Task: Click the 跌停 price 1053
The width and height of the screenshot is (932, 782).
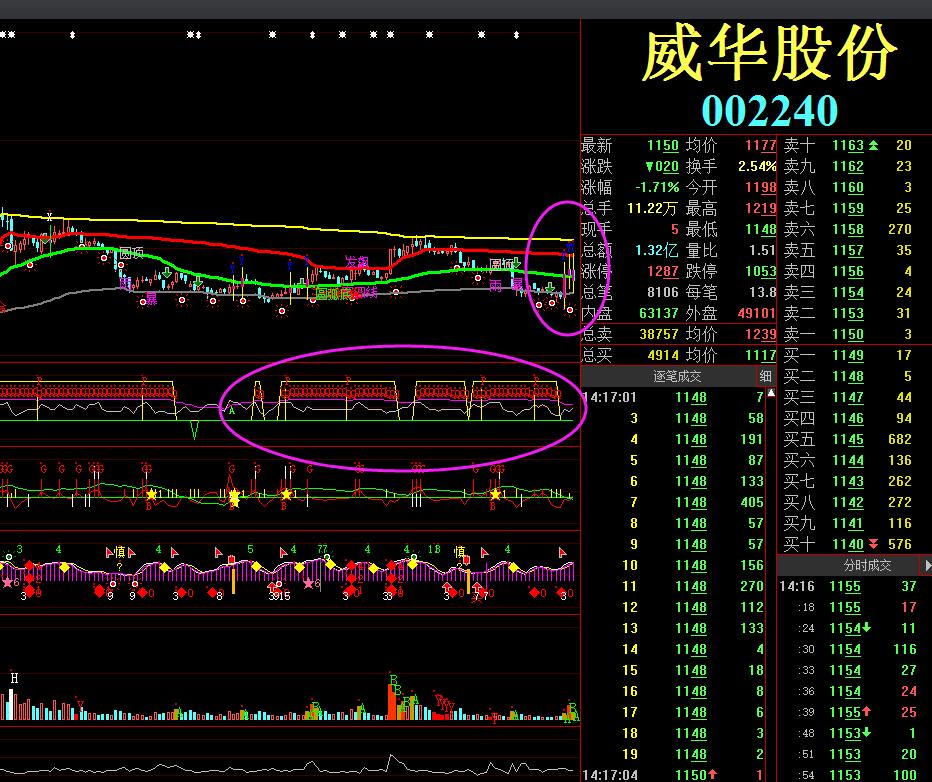Action: coord(761,272)
